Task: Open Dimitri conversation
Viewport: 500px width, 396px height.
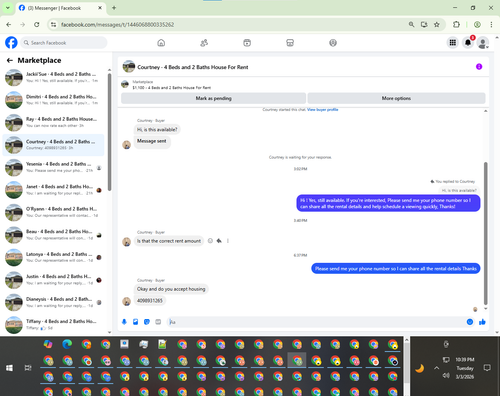Action: pos(53,100)
